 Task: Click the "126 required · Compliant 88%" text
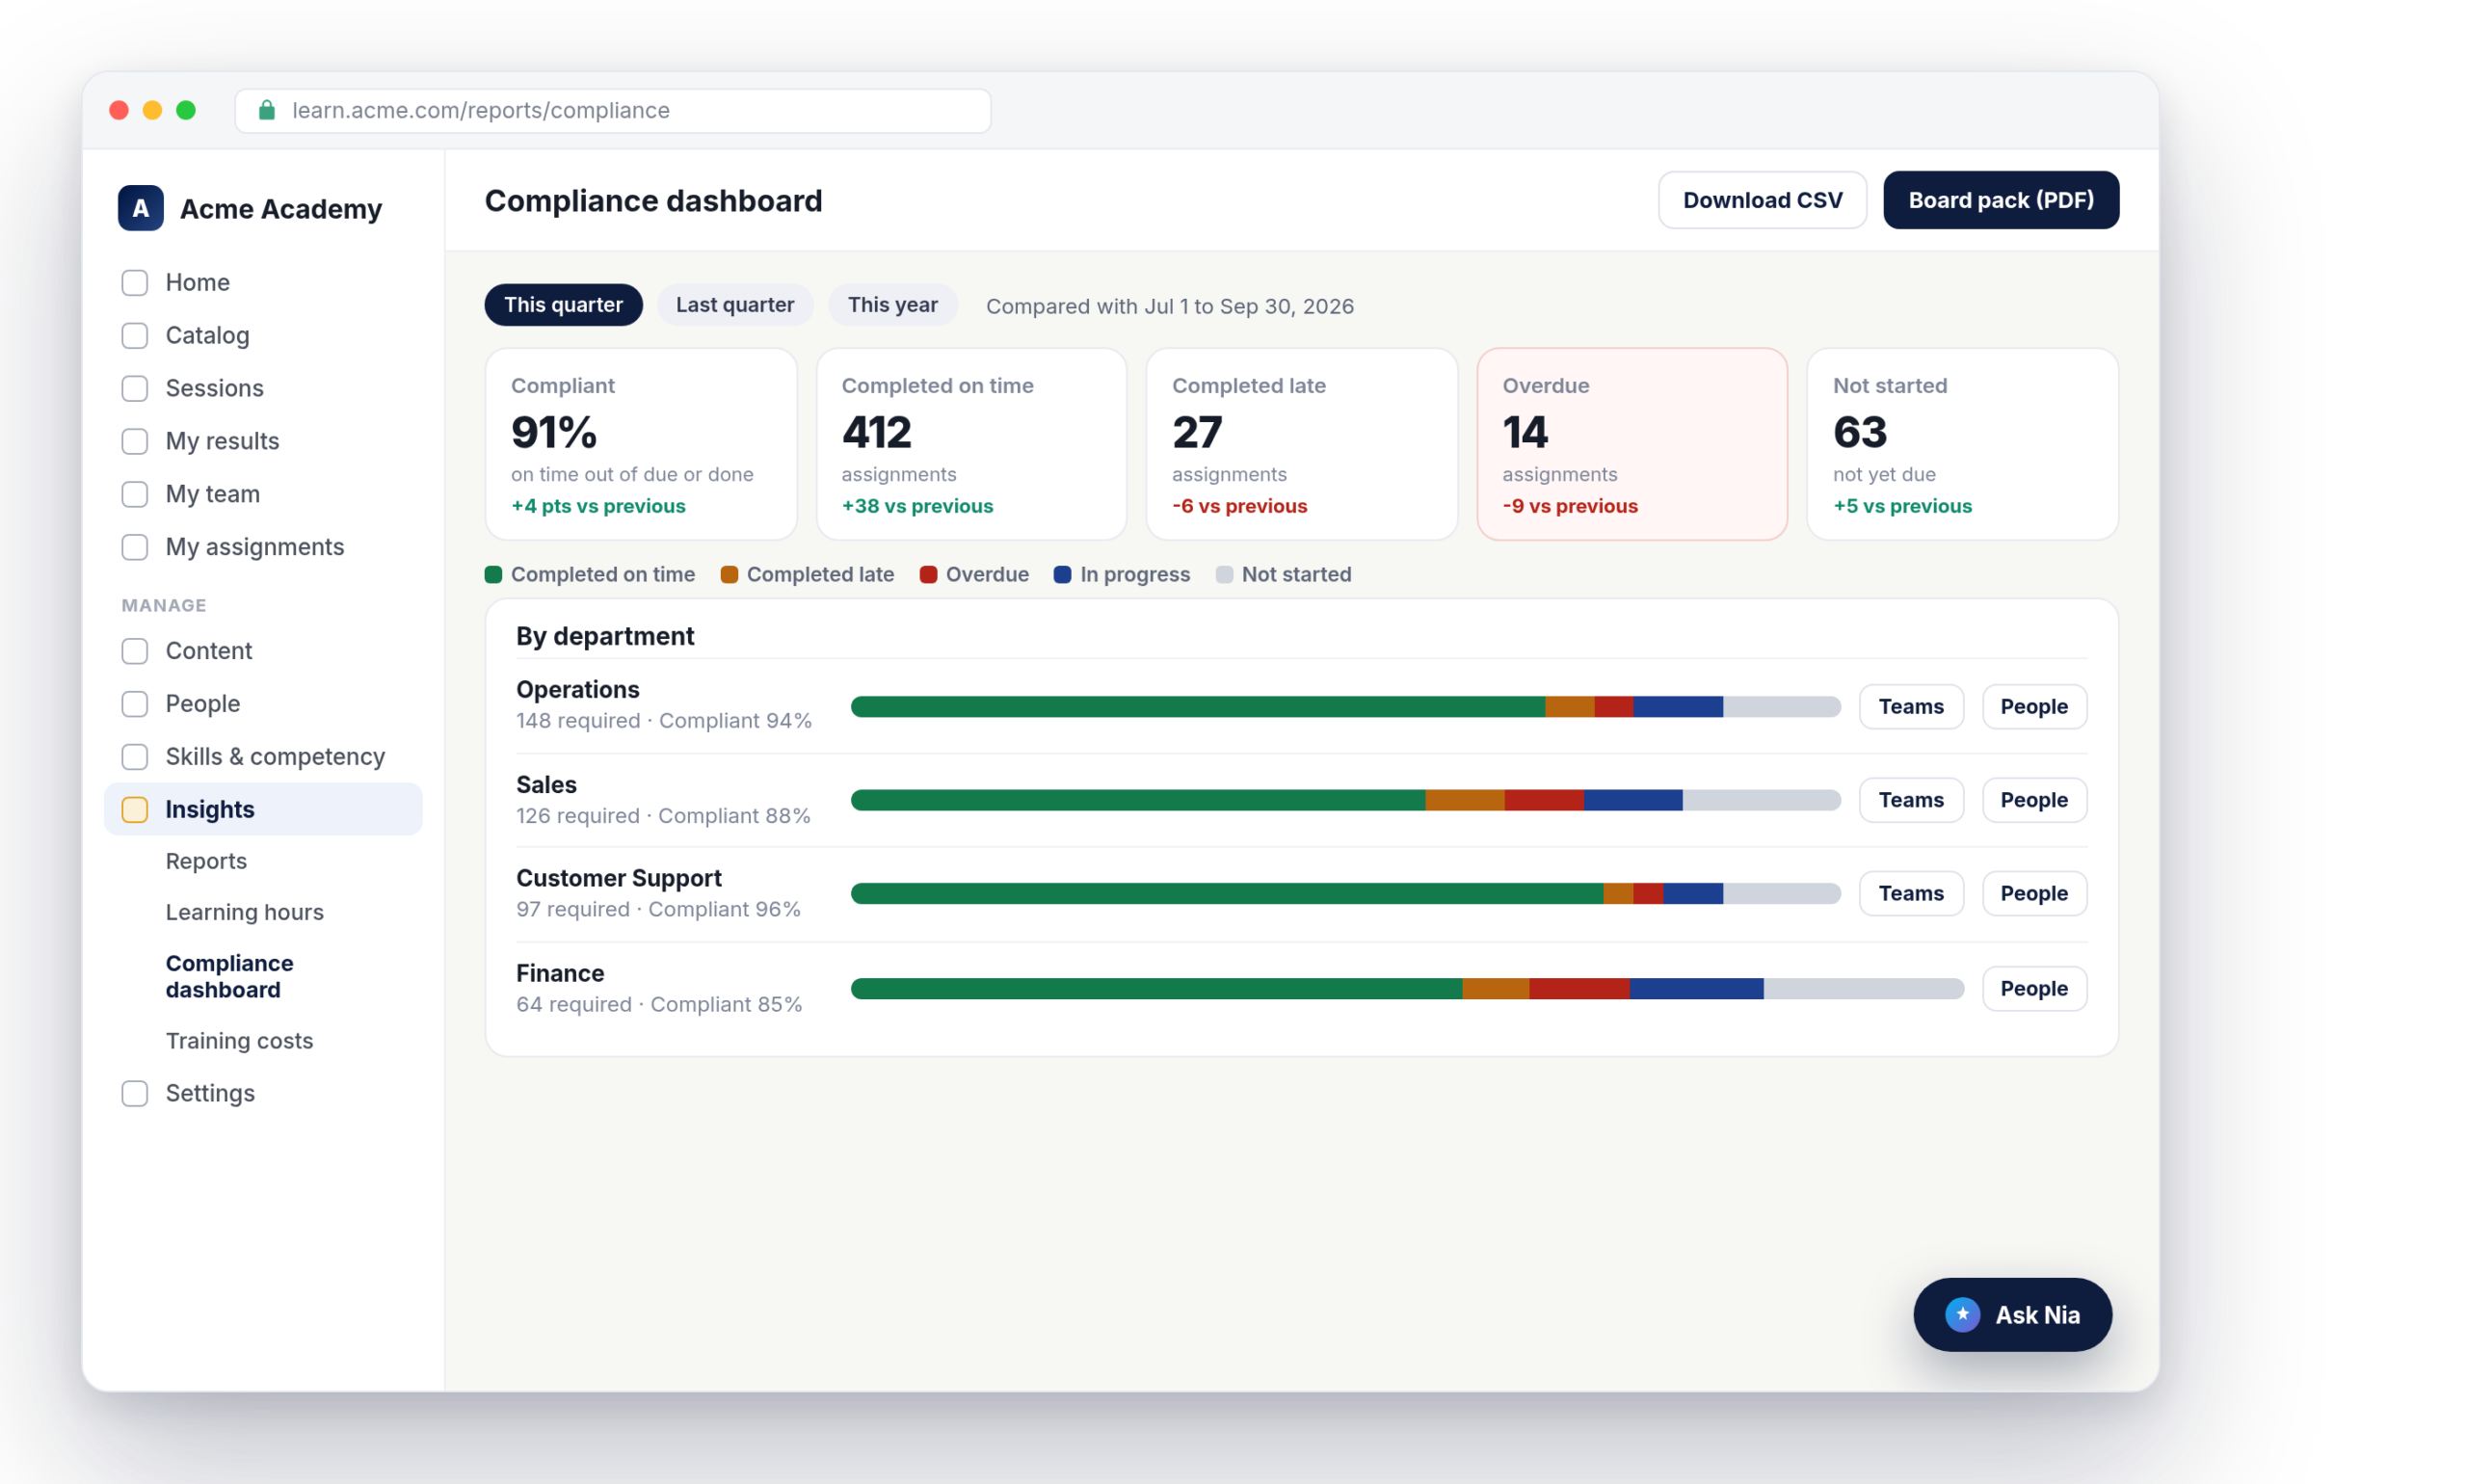(663, 816)
